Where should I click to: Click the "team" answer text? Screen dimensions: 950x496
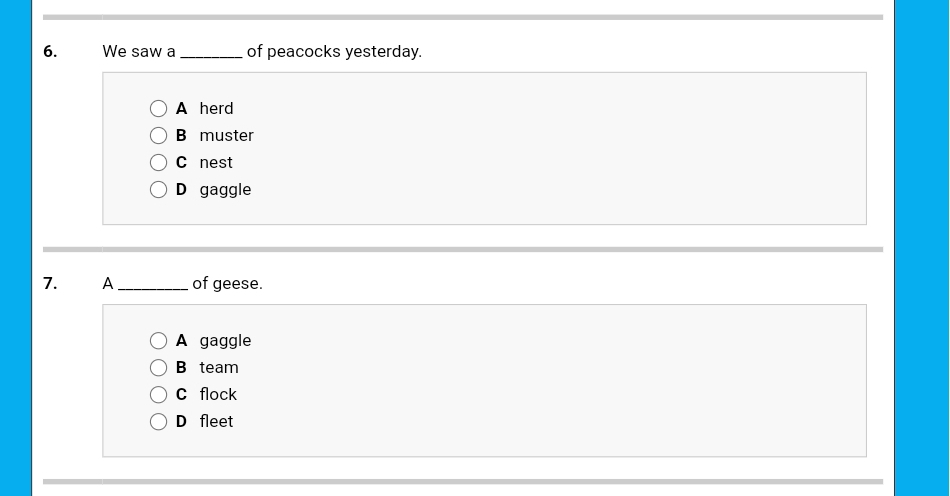[x=219, y=368]
